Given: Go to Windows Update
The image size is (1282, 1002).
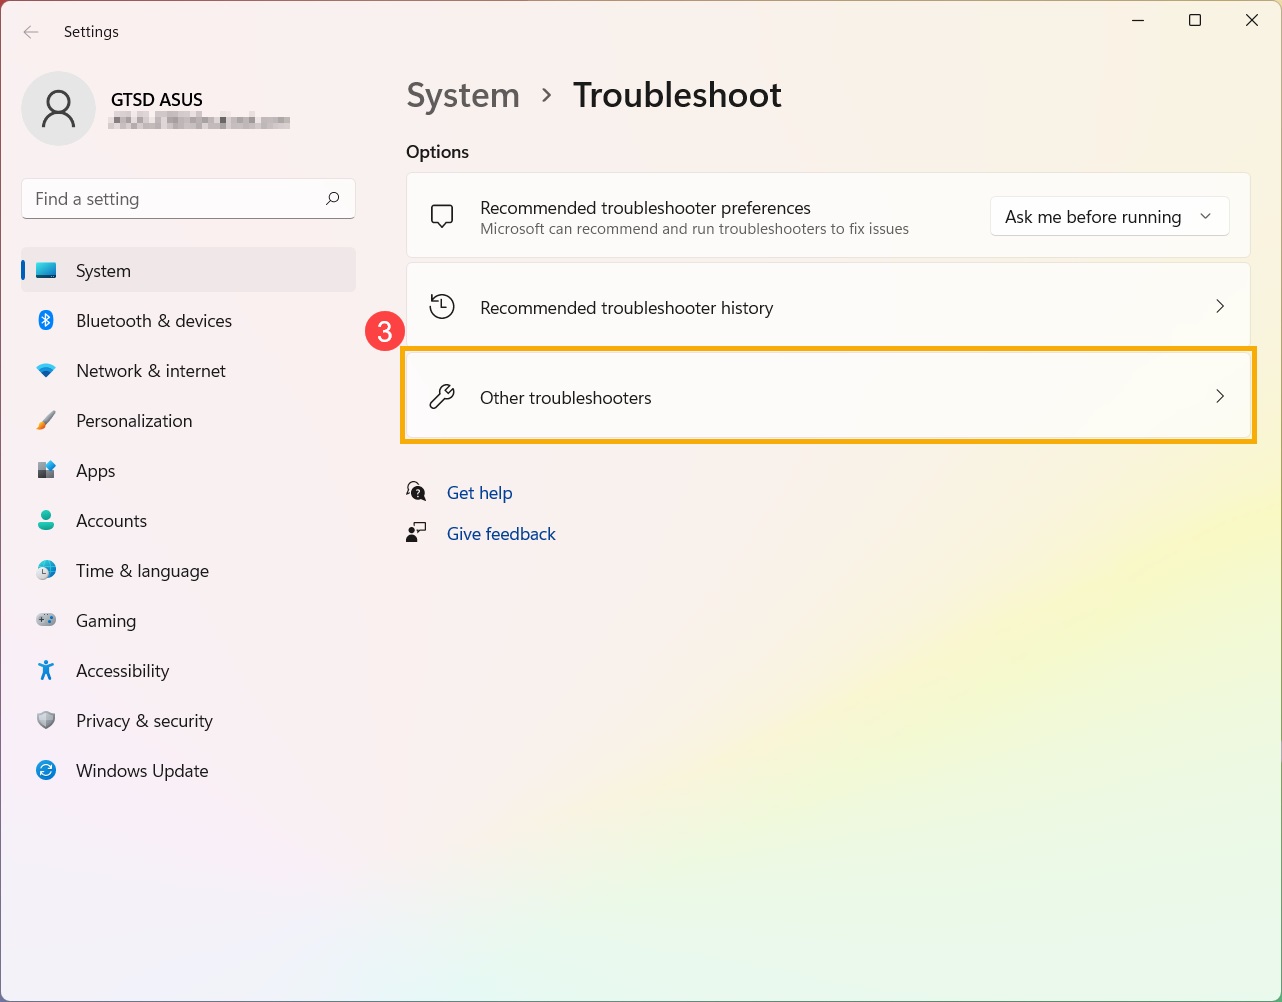Looking at the screenshot, I should tap(188, 770).
